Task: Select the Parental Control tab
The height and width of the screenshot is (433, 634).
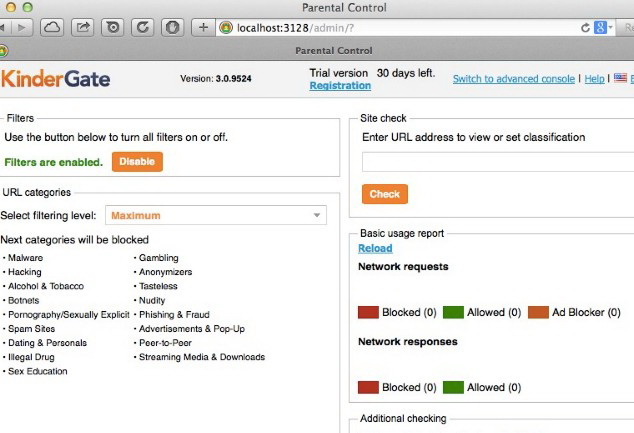Action: [x=334, y=50]
